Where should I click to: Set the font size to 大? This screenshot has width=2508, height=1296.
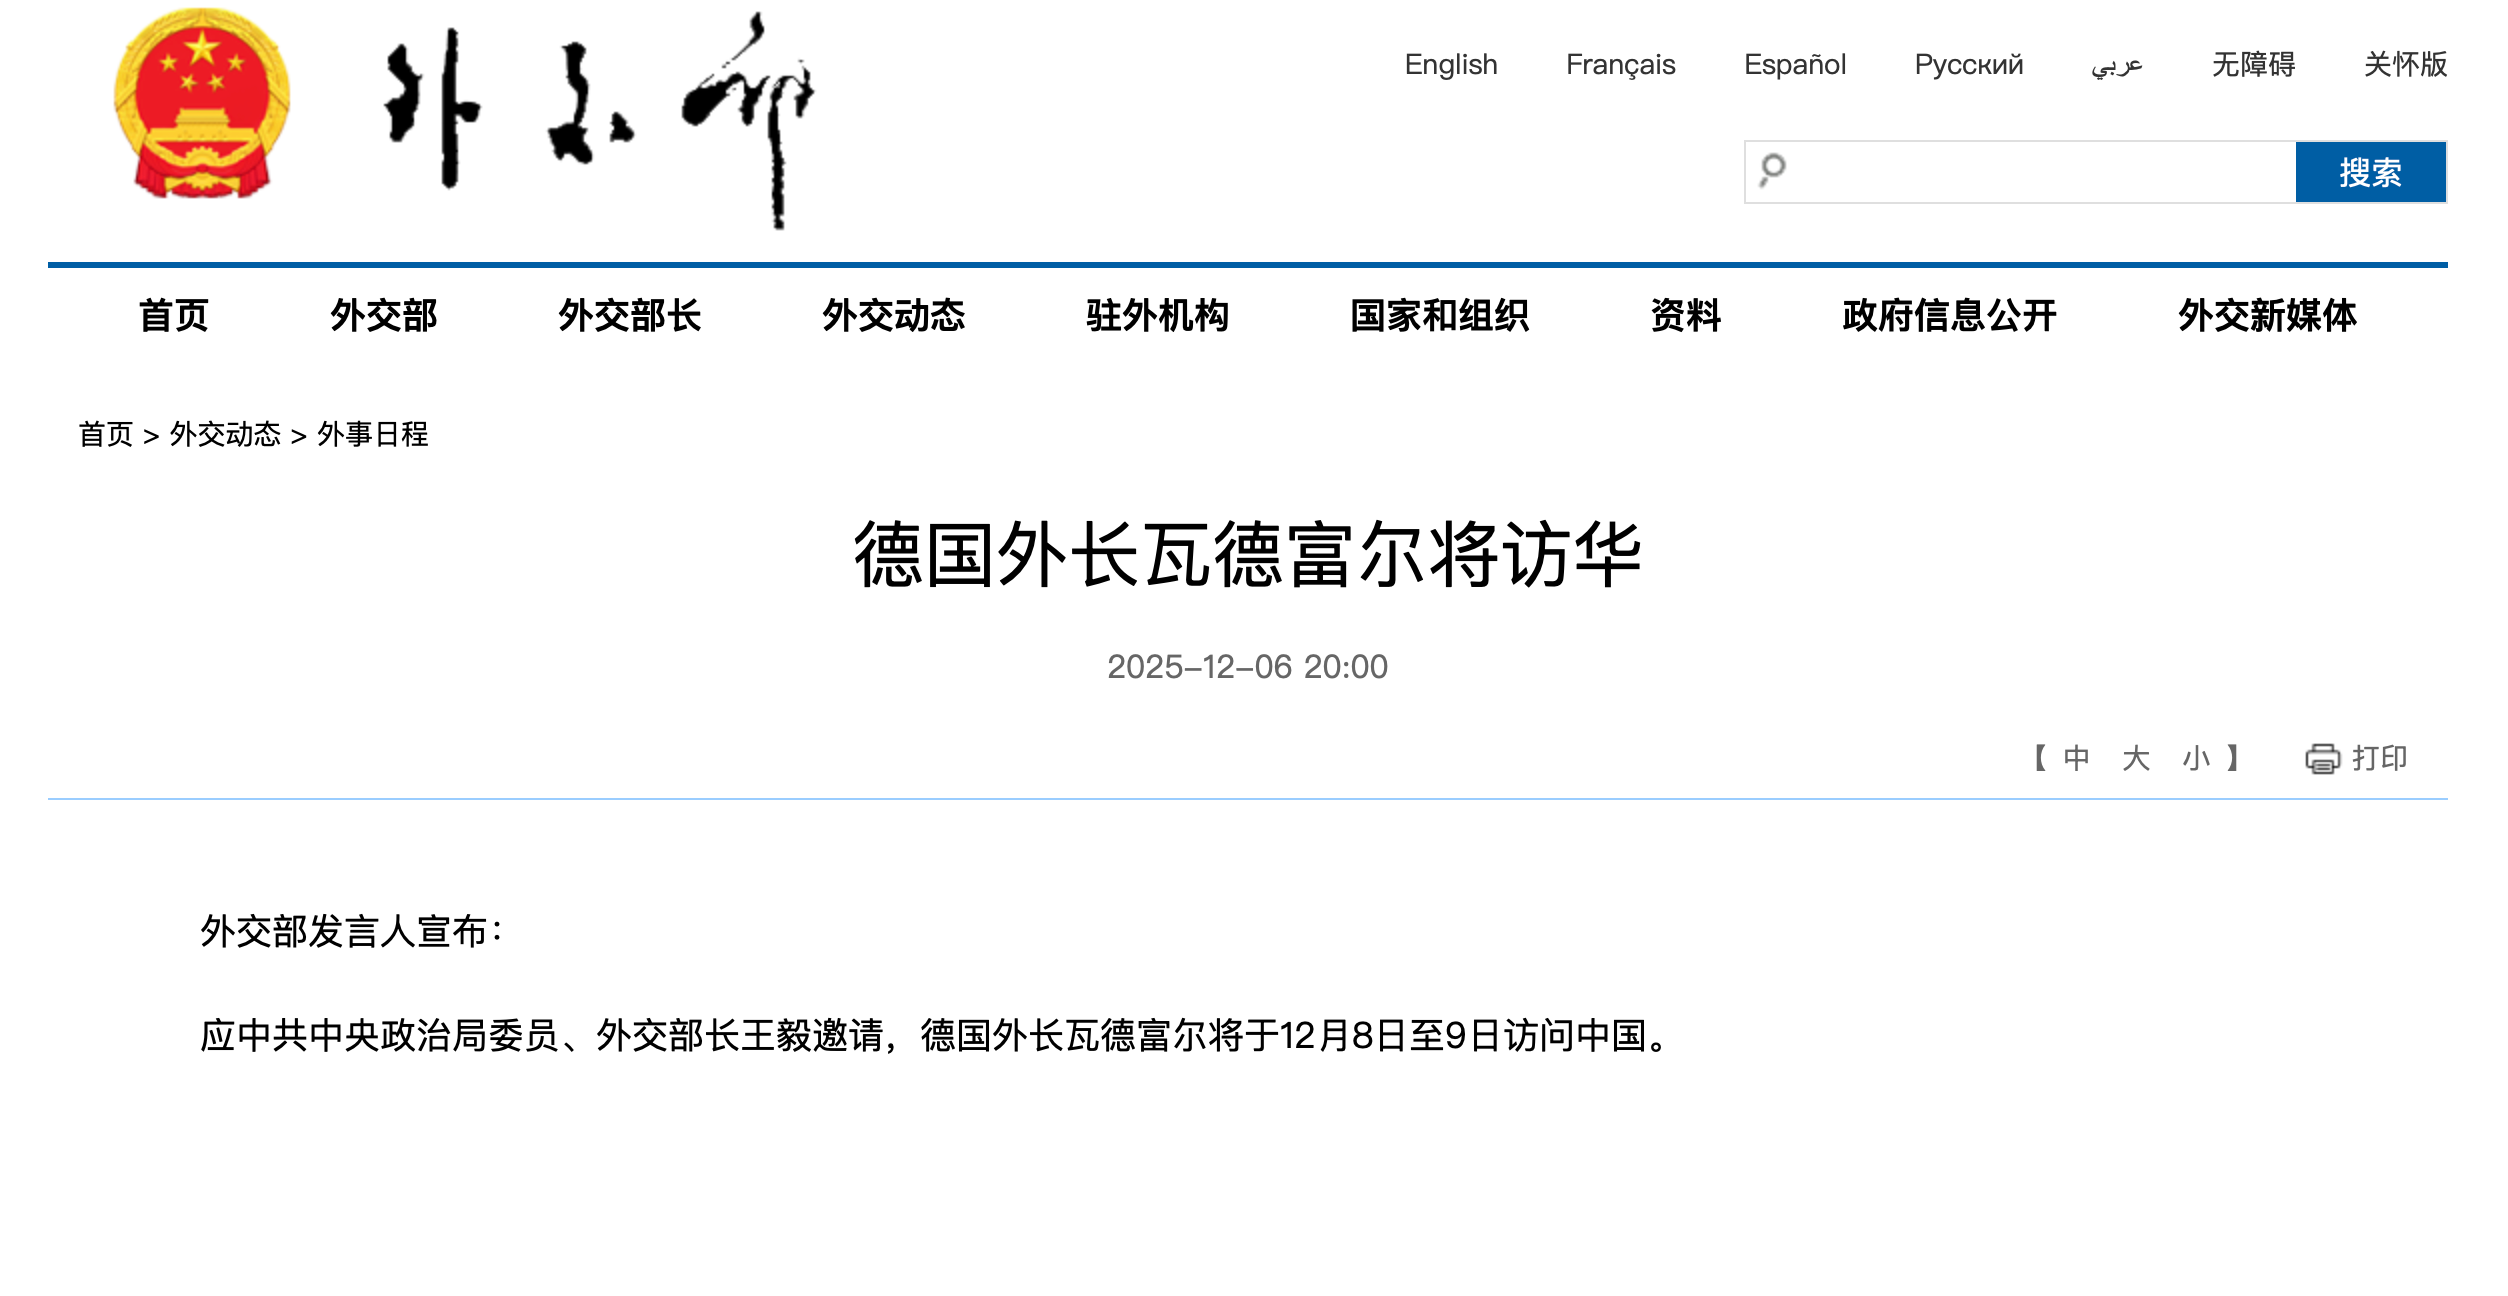(x=2136, y=758)
